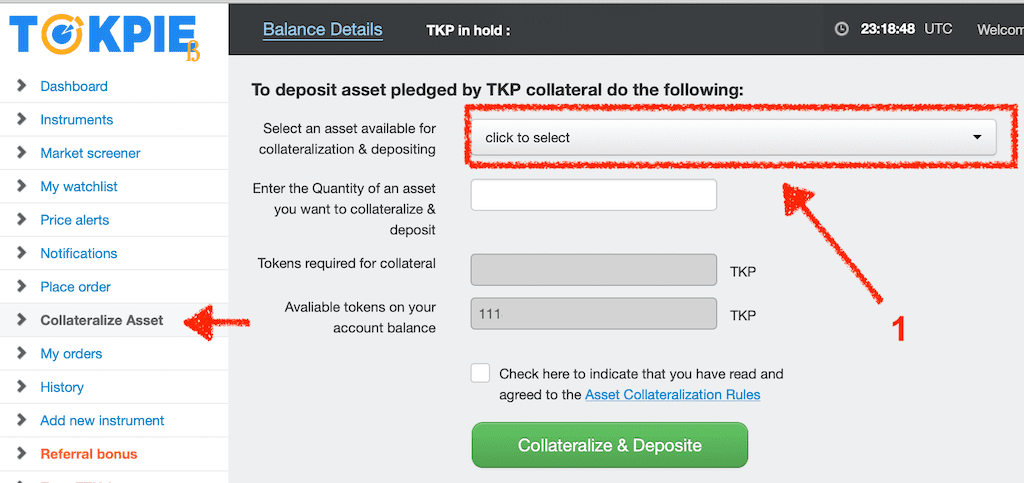This screenshot has height=483, width=1024.
Task: Click the chevron icon beside Notifications
Action: point(22,253)
